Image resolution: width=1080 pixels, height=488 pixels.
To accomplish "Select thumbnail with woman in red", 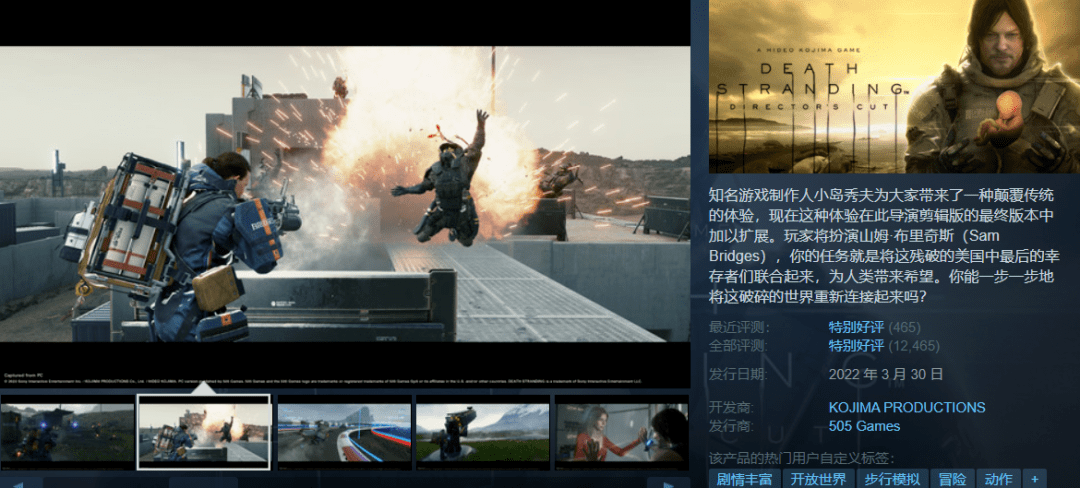I will coord(622,432).
